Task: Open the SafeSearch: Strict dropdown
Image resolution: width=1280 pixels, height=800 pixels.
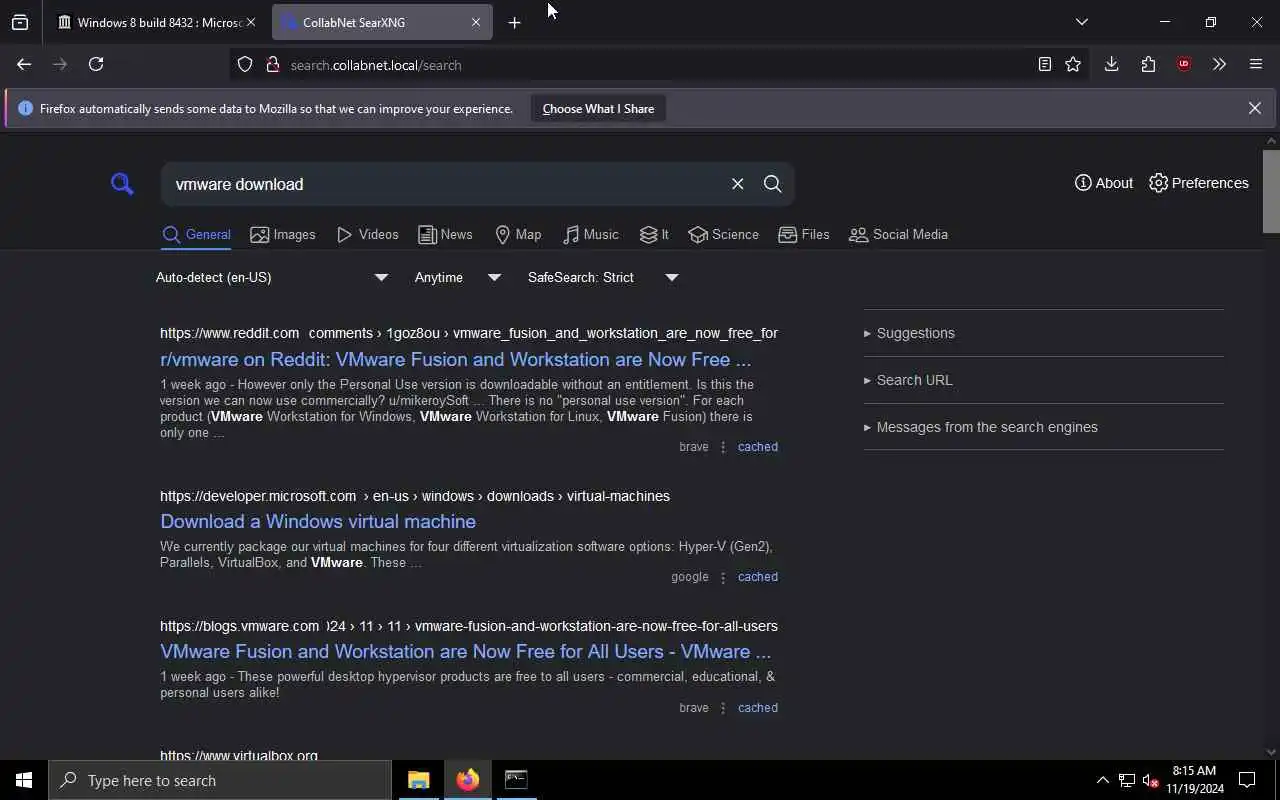Action: [x=603, y=277]
